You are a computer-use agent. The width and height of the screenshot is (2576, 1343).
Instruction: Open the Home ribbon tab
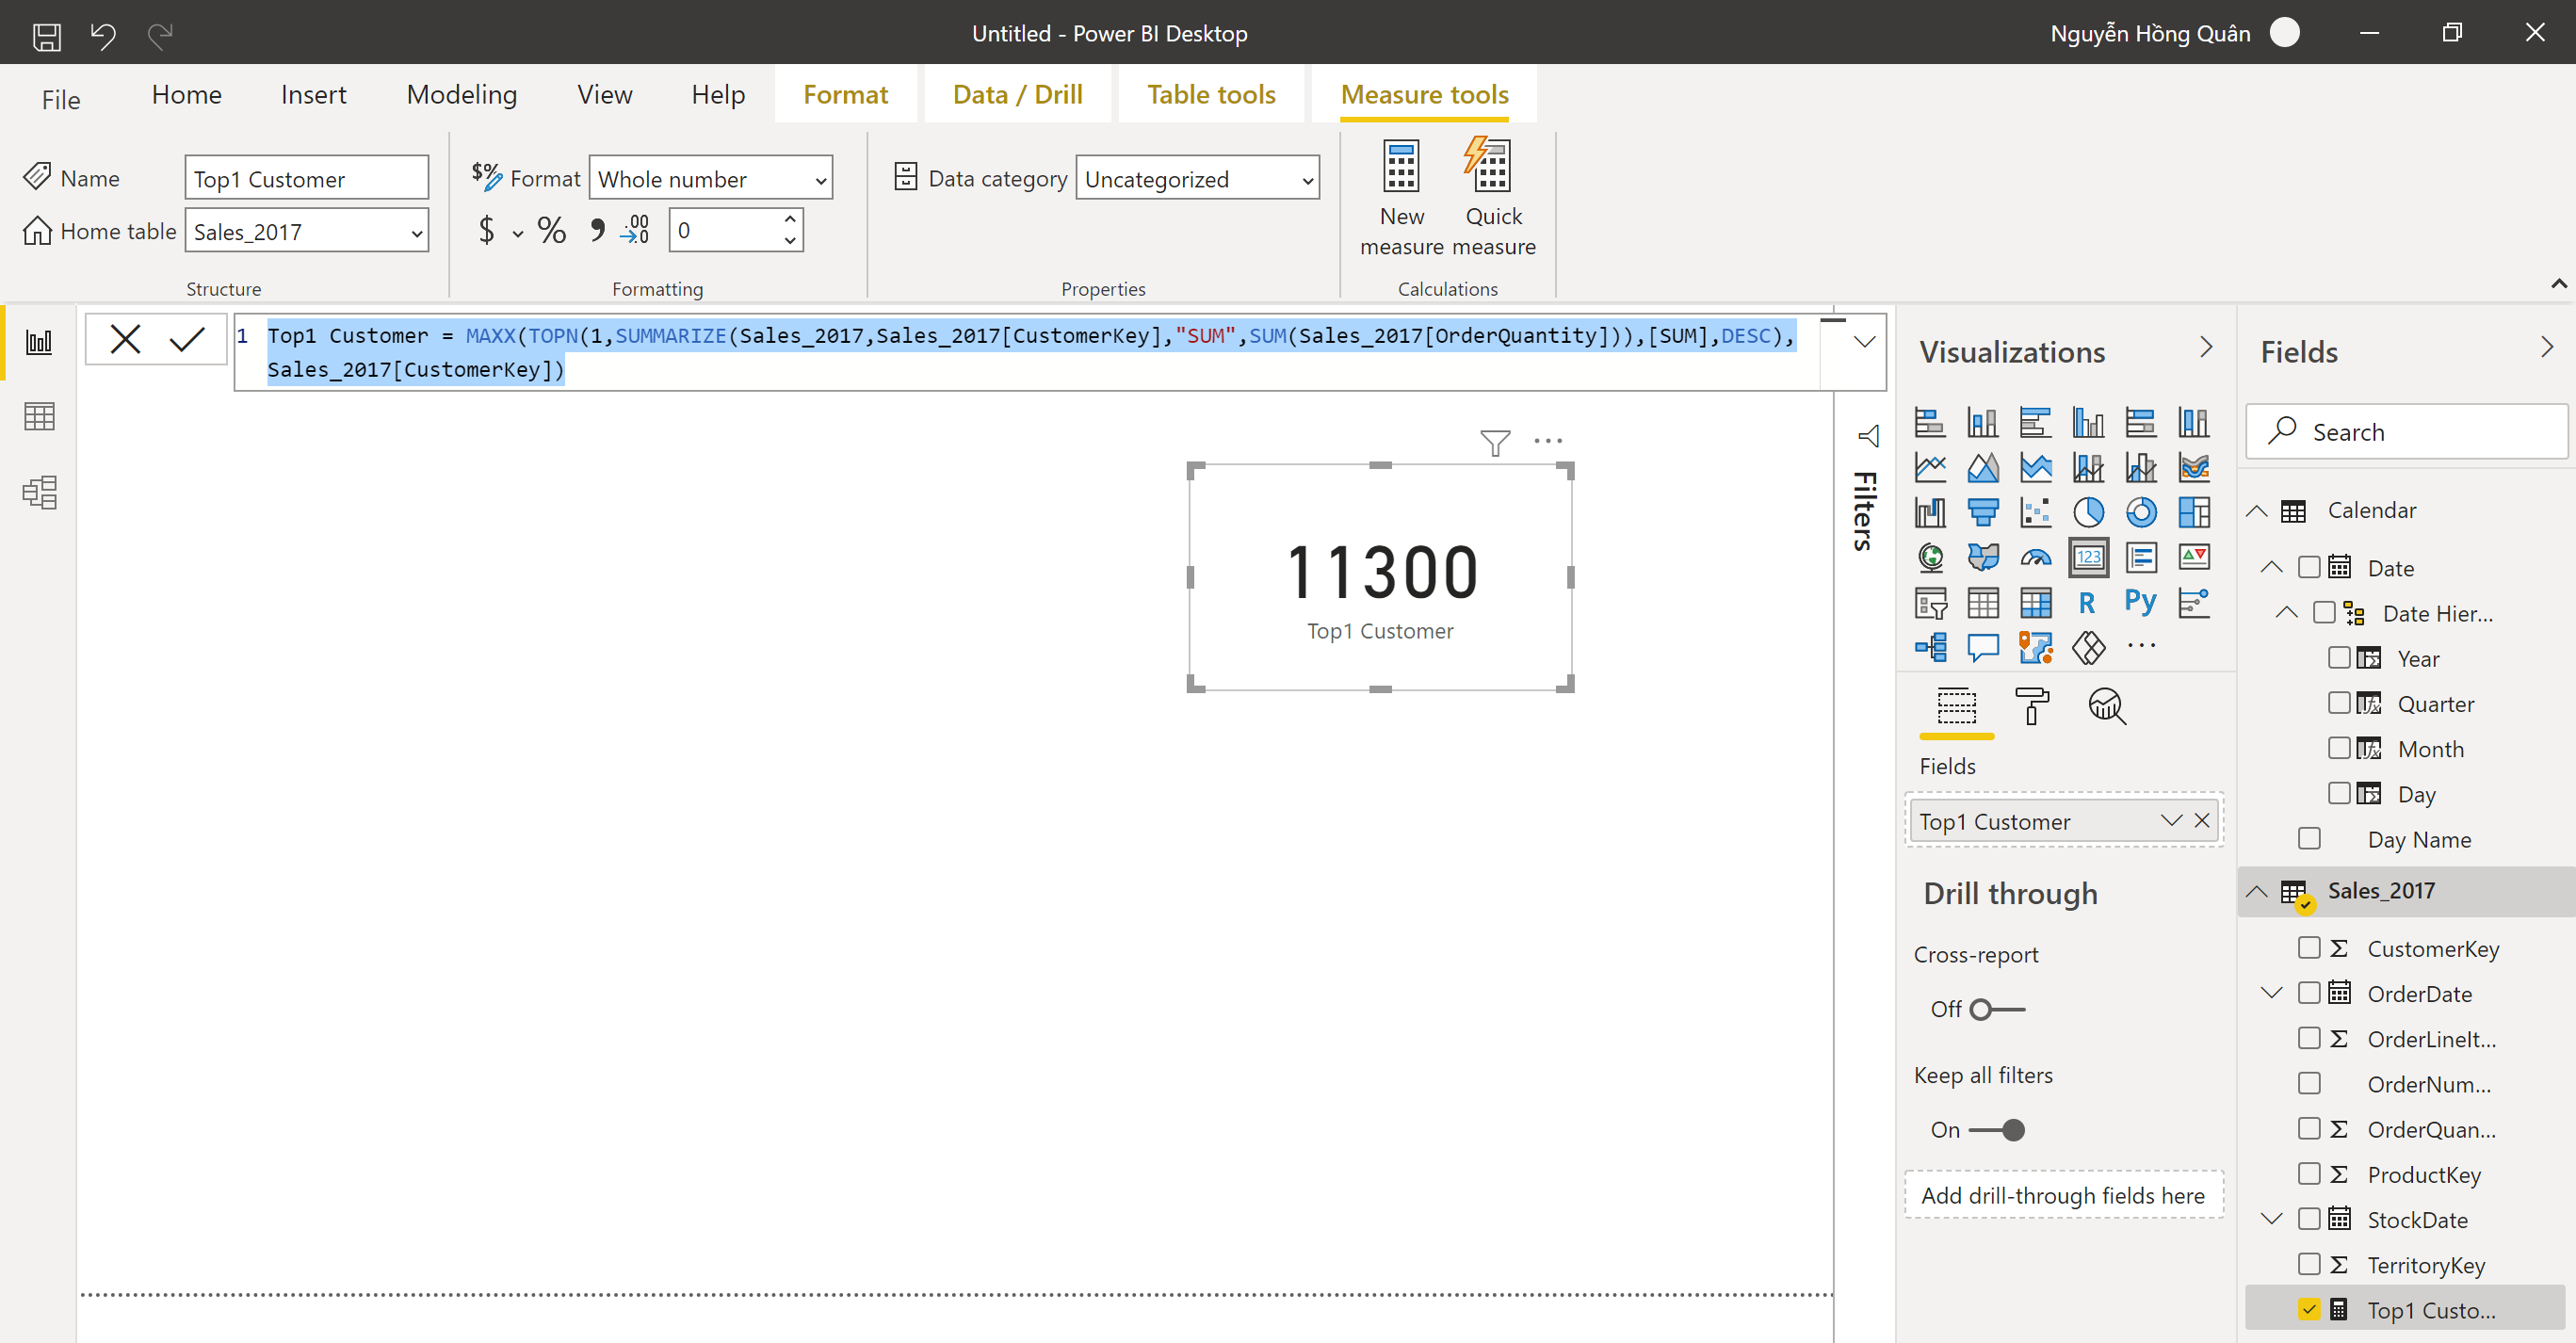[x=187, y=94]
